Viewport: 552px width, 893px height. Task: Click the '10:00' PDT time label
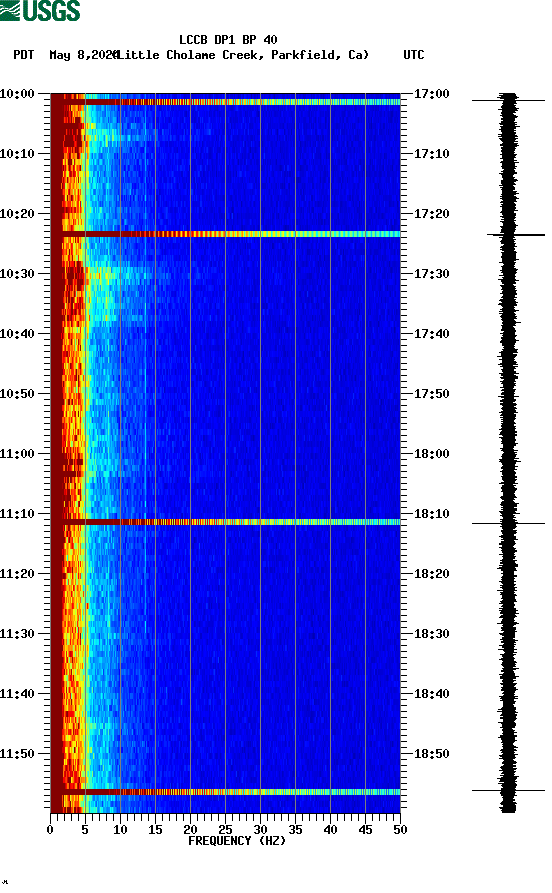[18, 93]
